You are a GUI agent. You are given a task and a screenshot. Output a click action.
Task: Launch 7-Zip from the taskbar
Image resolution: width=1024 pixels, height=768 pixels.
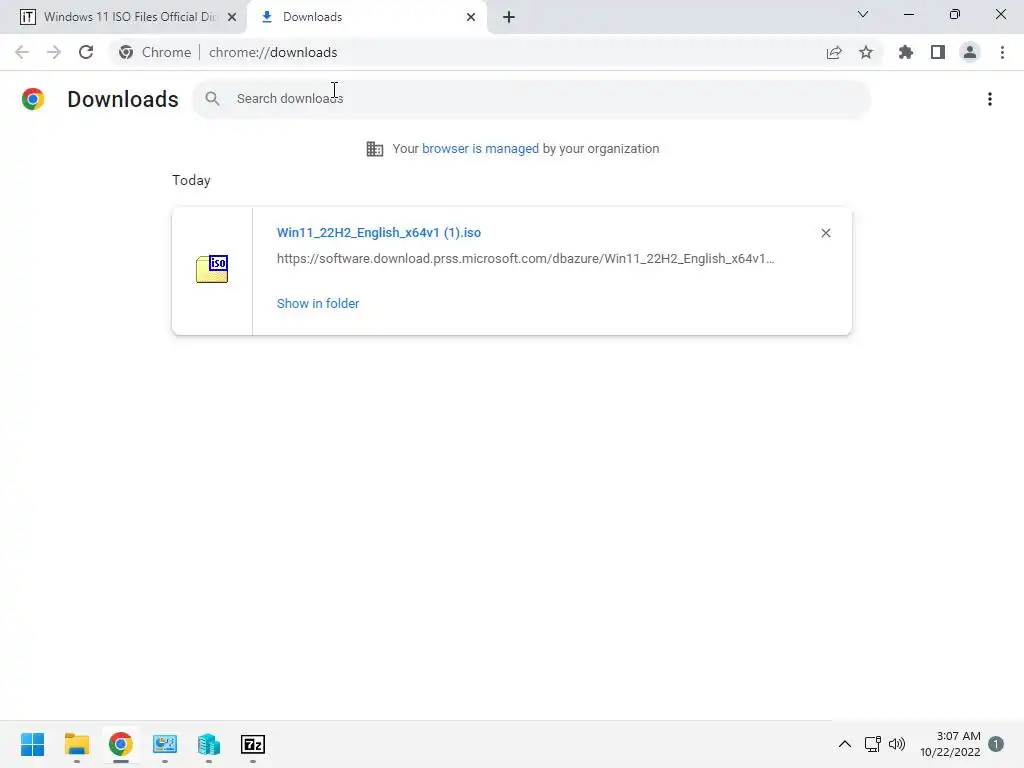[253, 744]
